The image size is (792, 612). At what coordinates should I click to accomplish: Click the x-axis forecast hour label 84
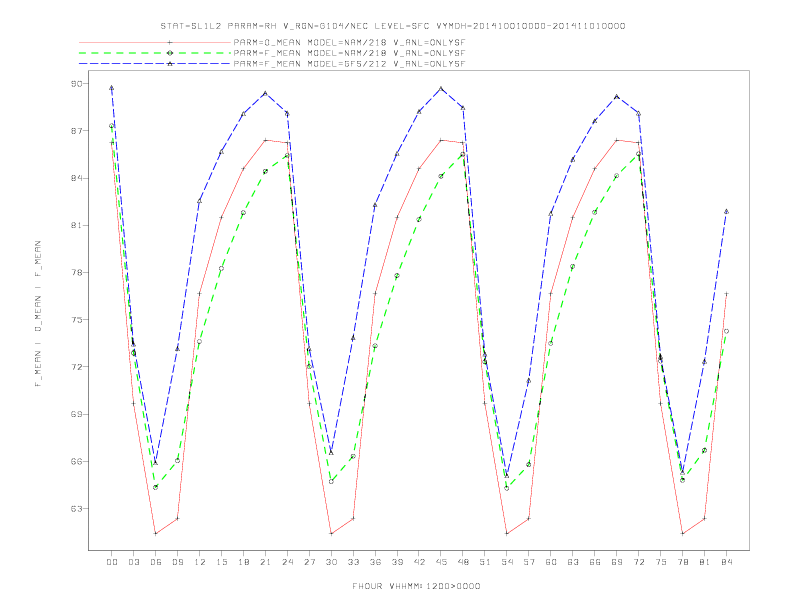(727, 562)
